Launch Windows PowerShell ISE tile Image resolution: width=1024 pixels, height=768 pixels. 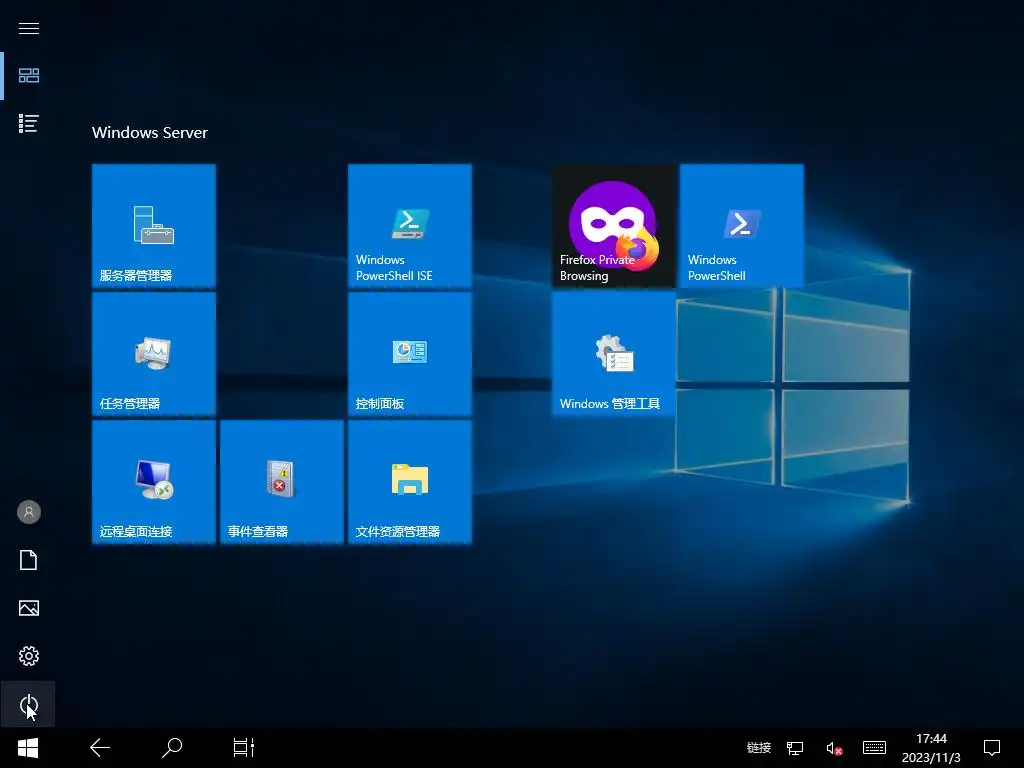pos(410,225)
